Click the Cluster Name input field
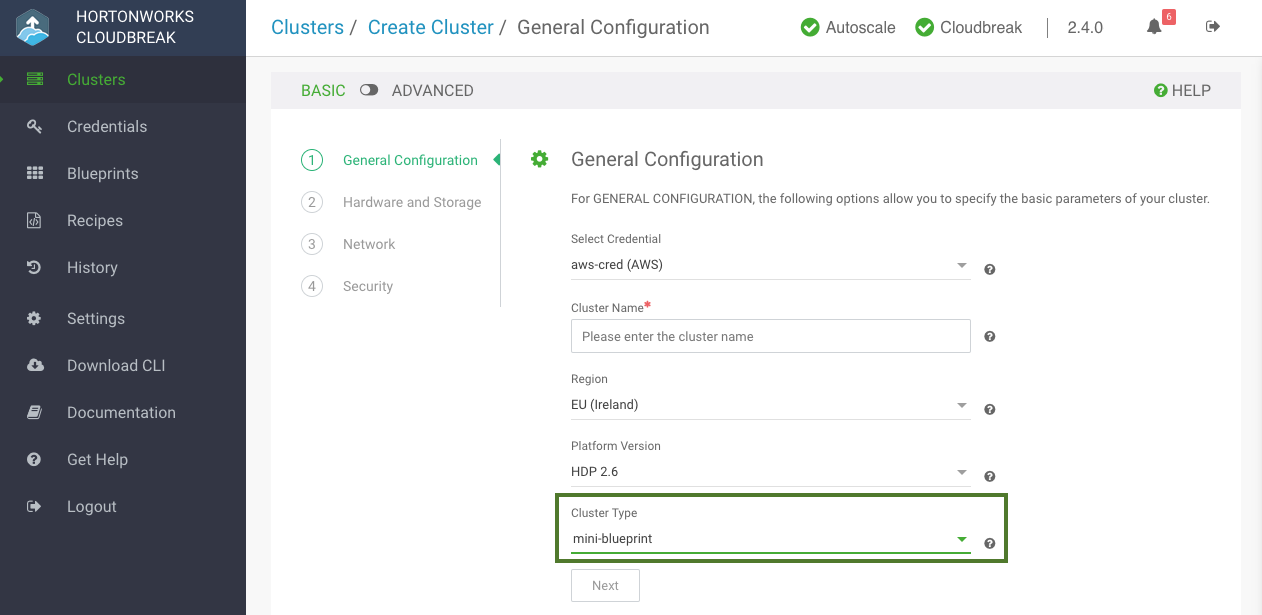1262x615 pixels. [770, 336]
